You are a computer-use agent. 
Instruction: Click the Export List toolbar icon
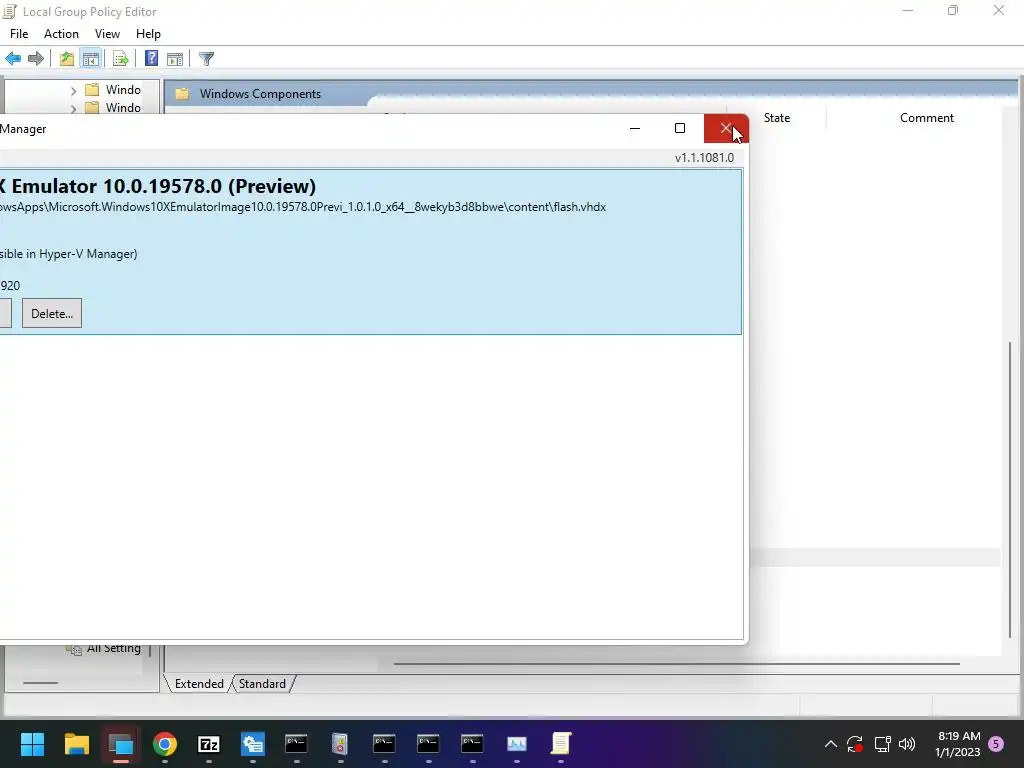121,59
